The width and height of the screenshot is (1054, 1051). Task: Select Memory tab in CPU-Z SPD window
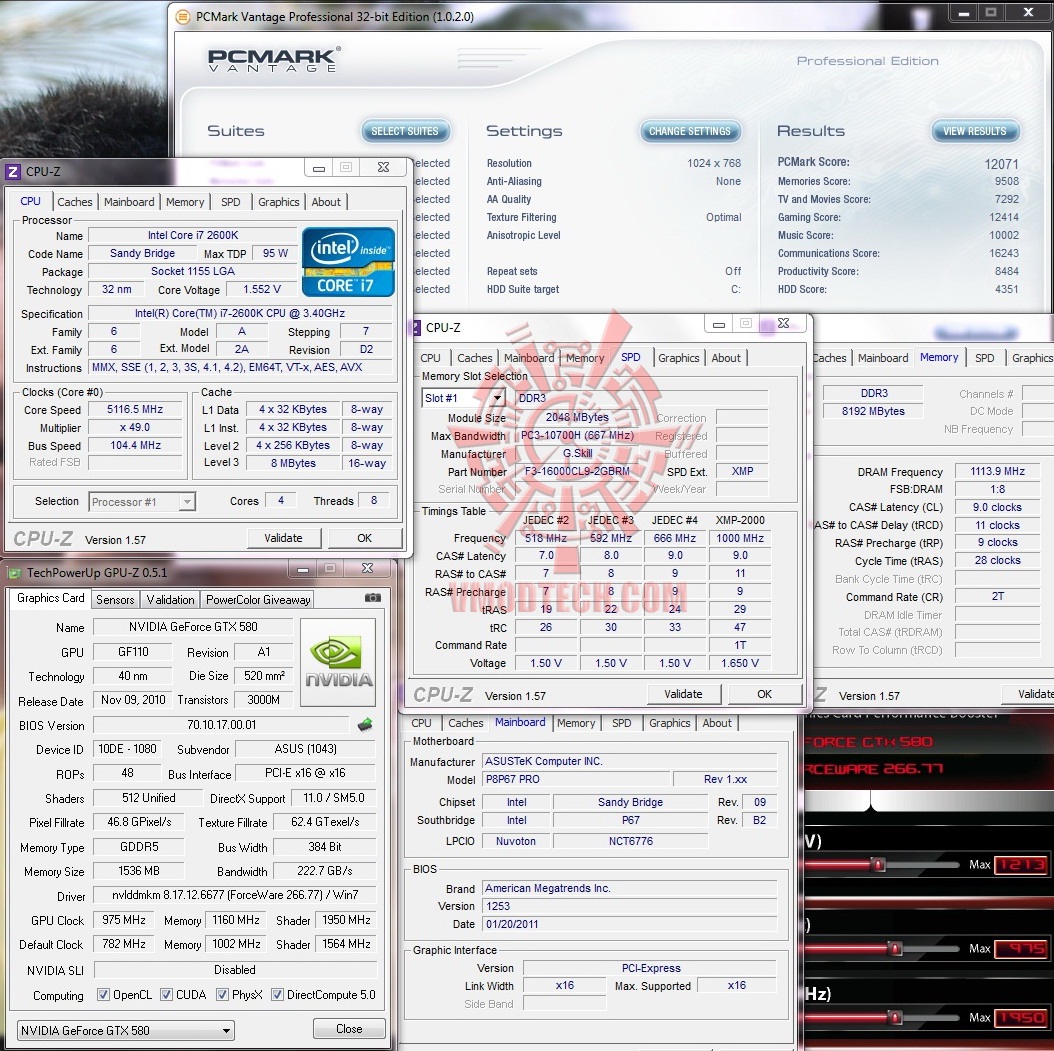coord(585,358)
